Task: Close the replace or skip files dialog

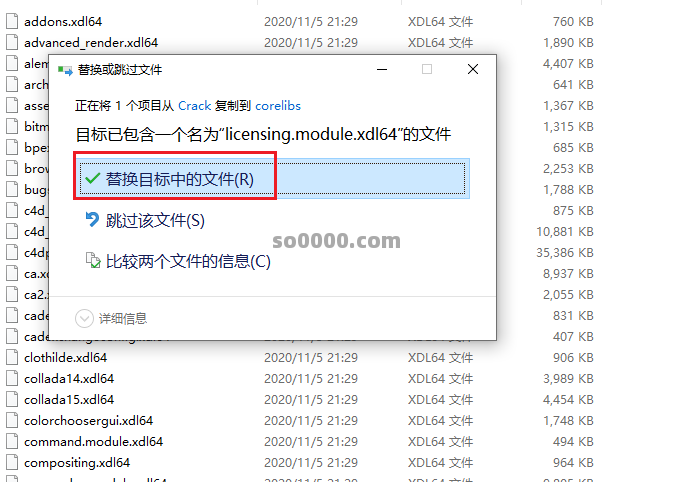Action: [473, 69]
